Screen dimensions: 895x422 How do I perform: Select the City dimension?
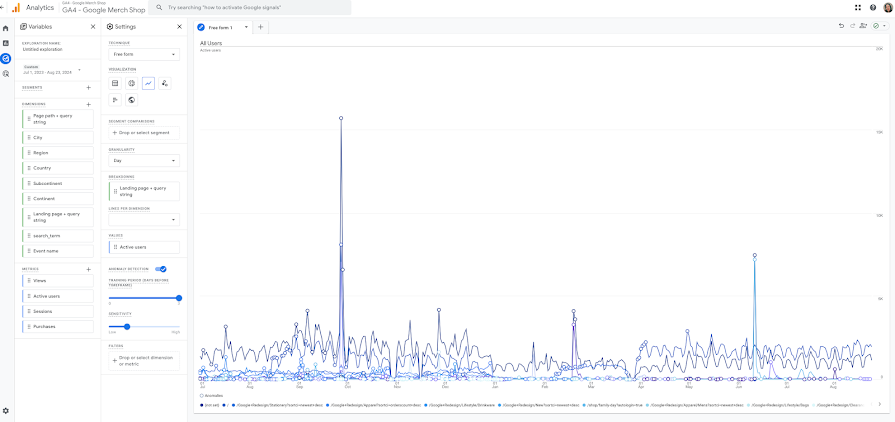[58, 138]
